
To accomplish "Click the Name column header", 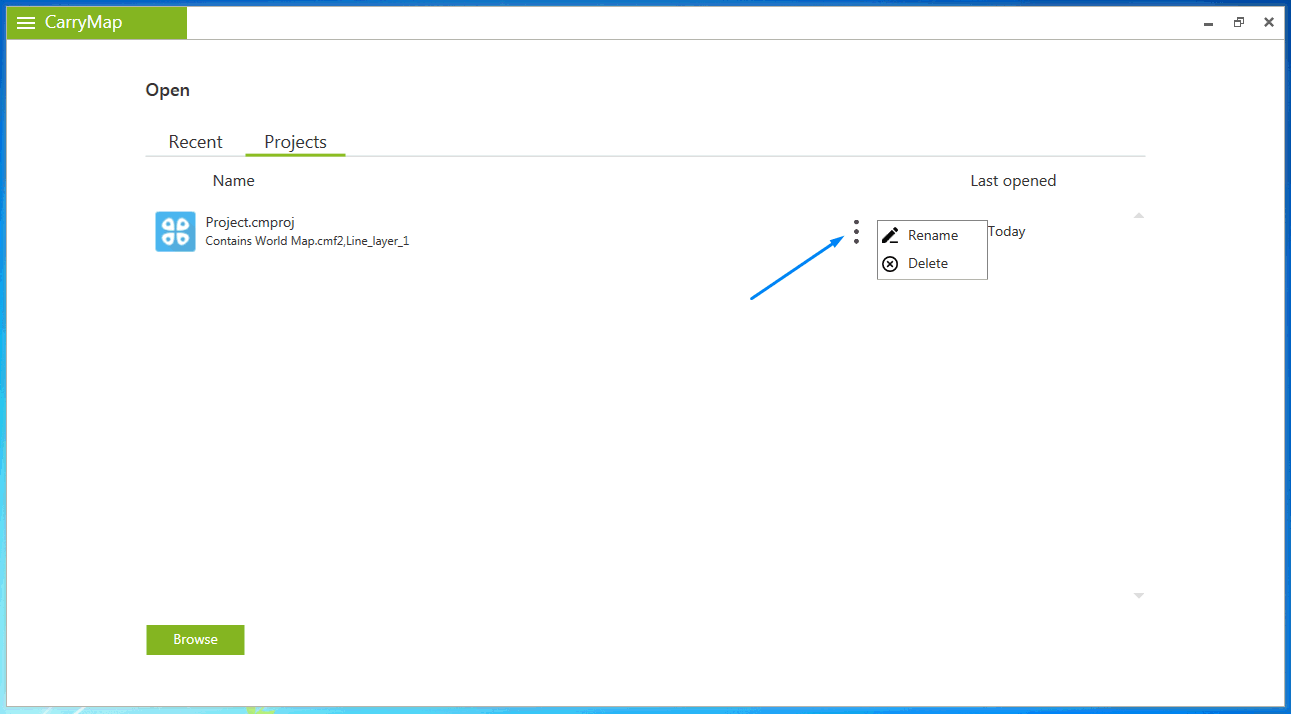I will [233, 181].
